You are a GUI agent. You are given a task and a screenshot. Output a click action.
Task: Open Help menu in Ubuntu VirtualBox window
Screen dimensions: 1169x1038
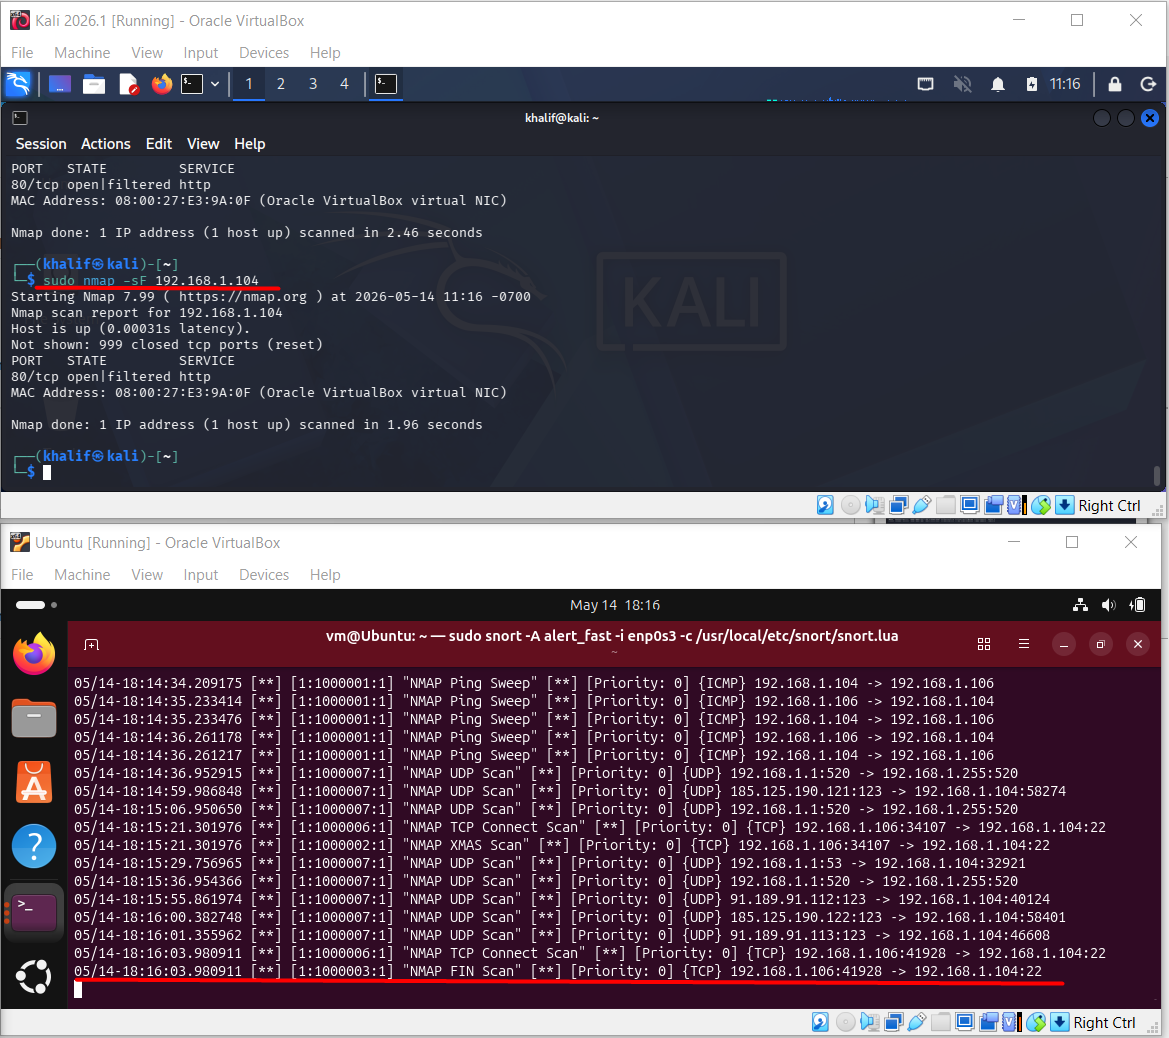coord(325,575)
